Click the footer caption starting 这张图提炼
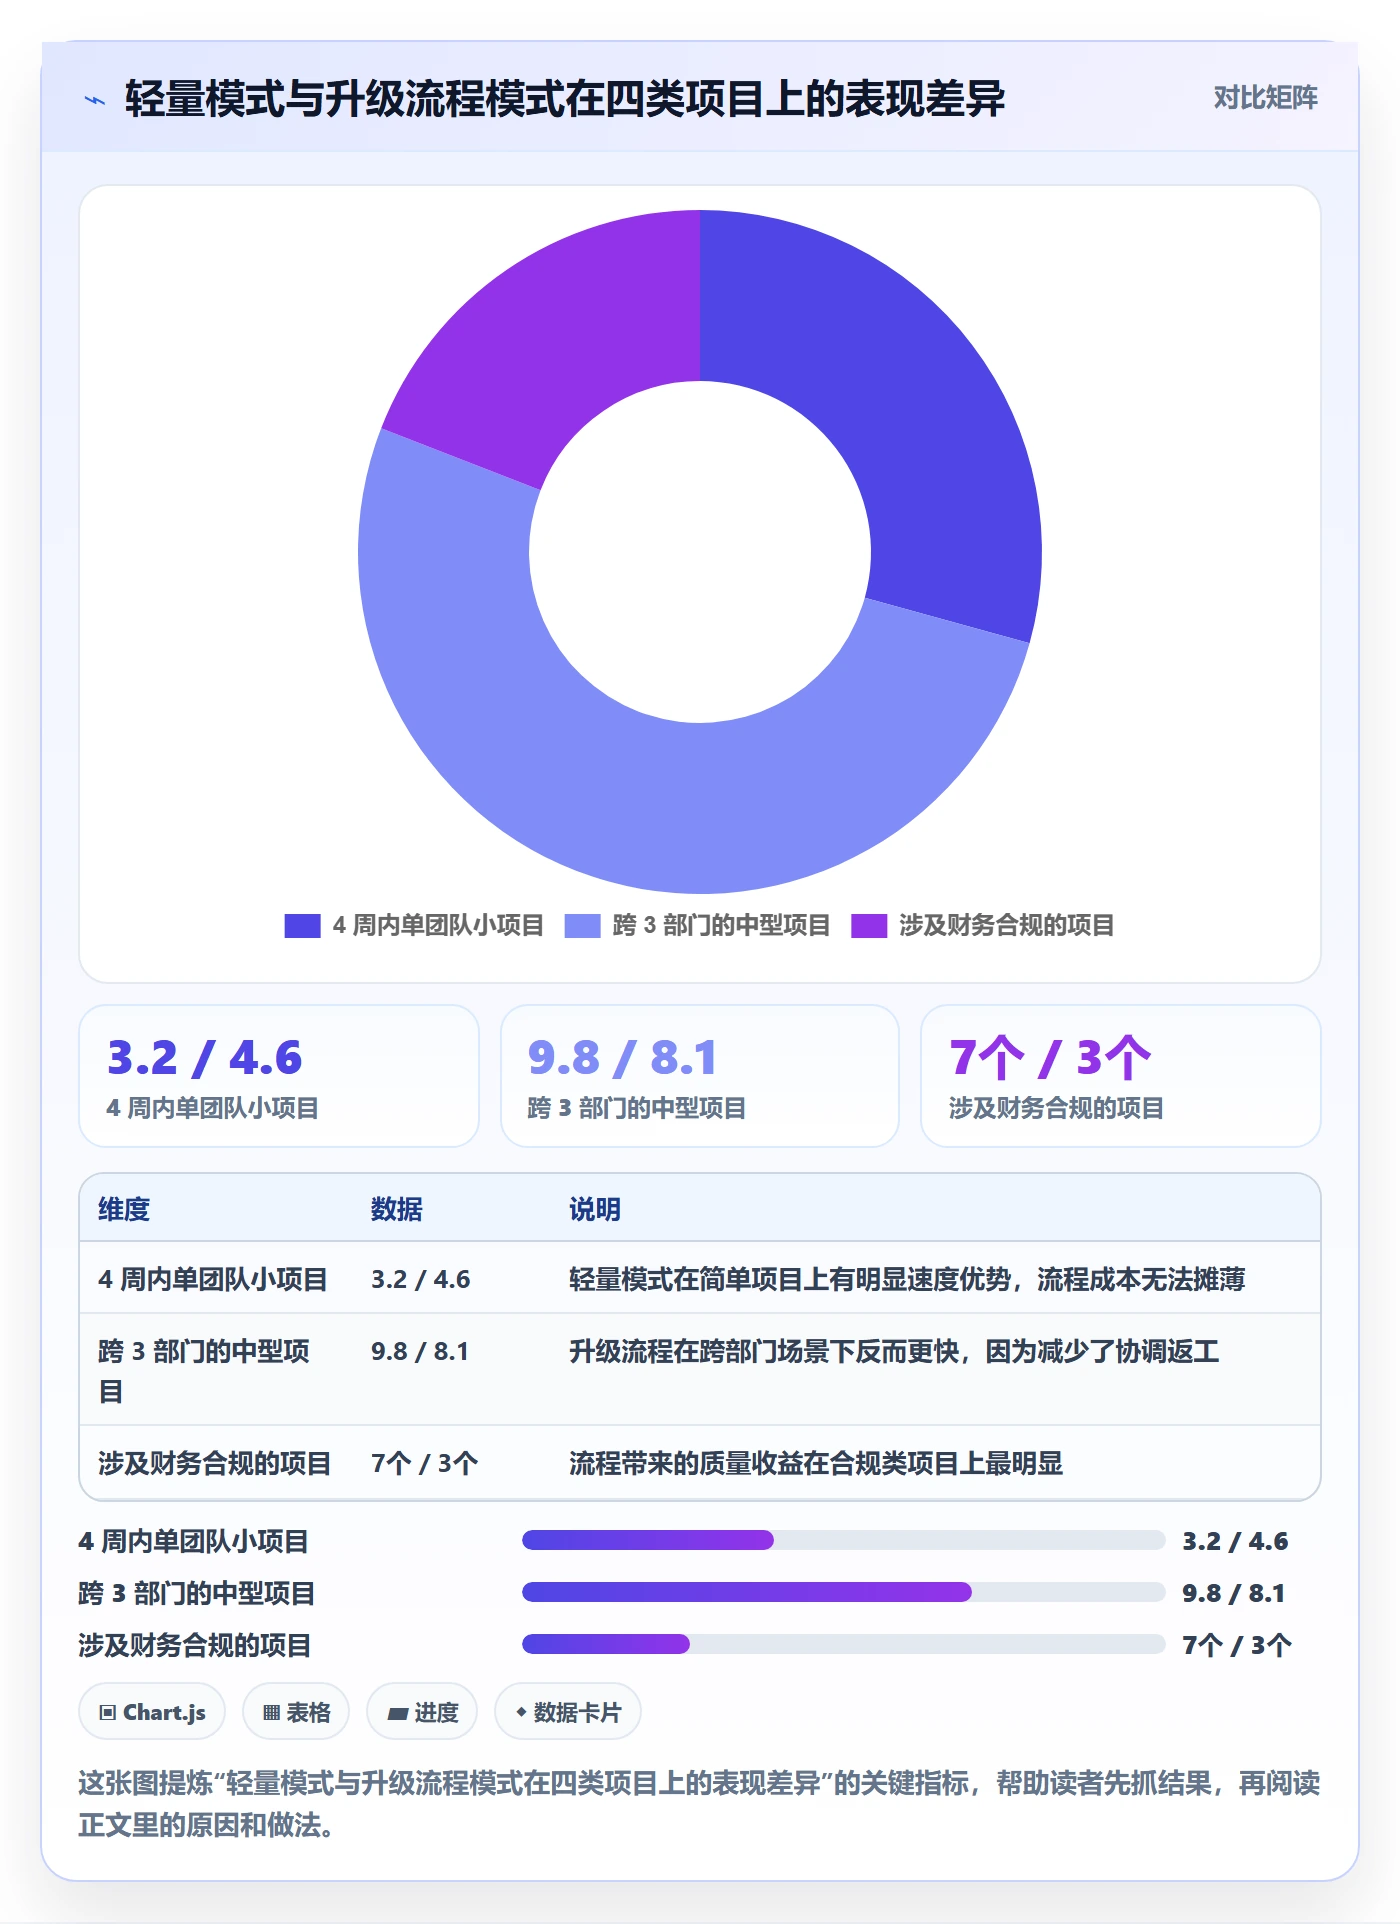The height and width of the screenshot is (1924, 1400). point(699,1804)
